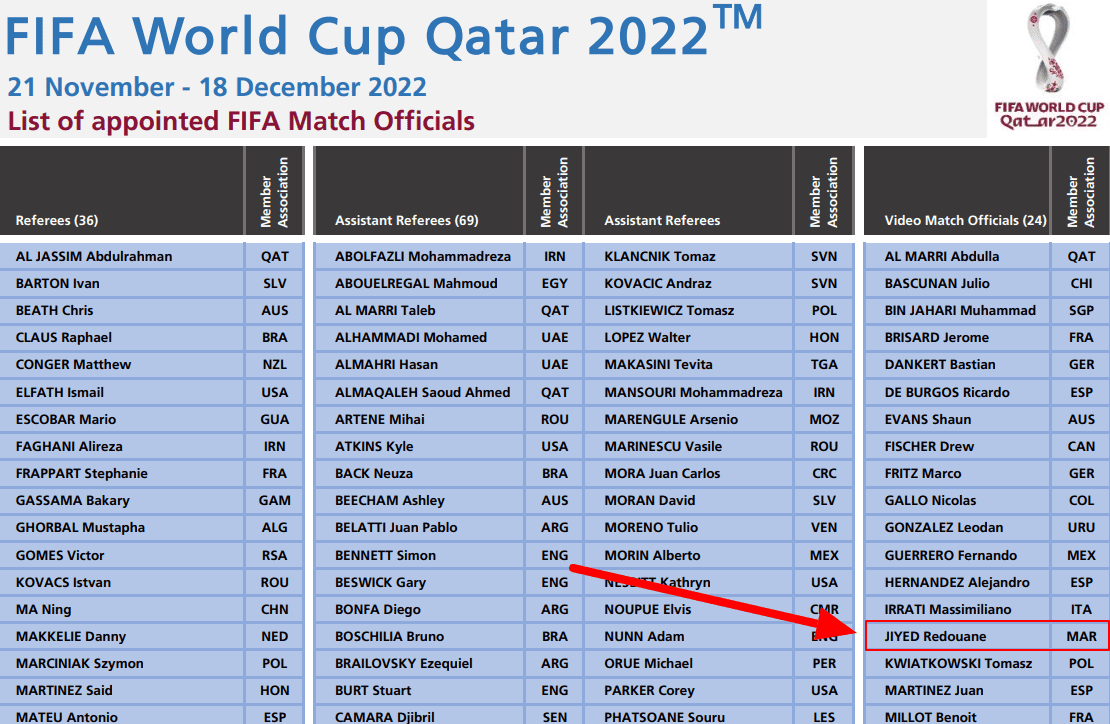Select assistant referee BACK Neuza
The width and height of the screenshot is (1110, 724).
click(x=374, y=473)
